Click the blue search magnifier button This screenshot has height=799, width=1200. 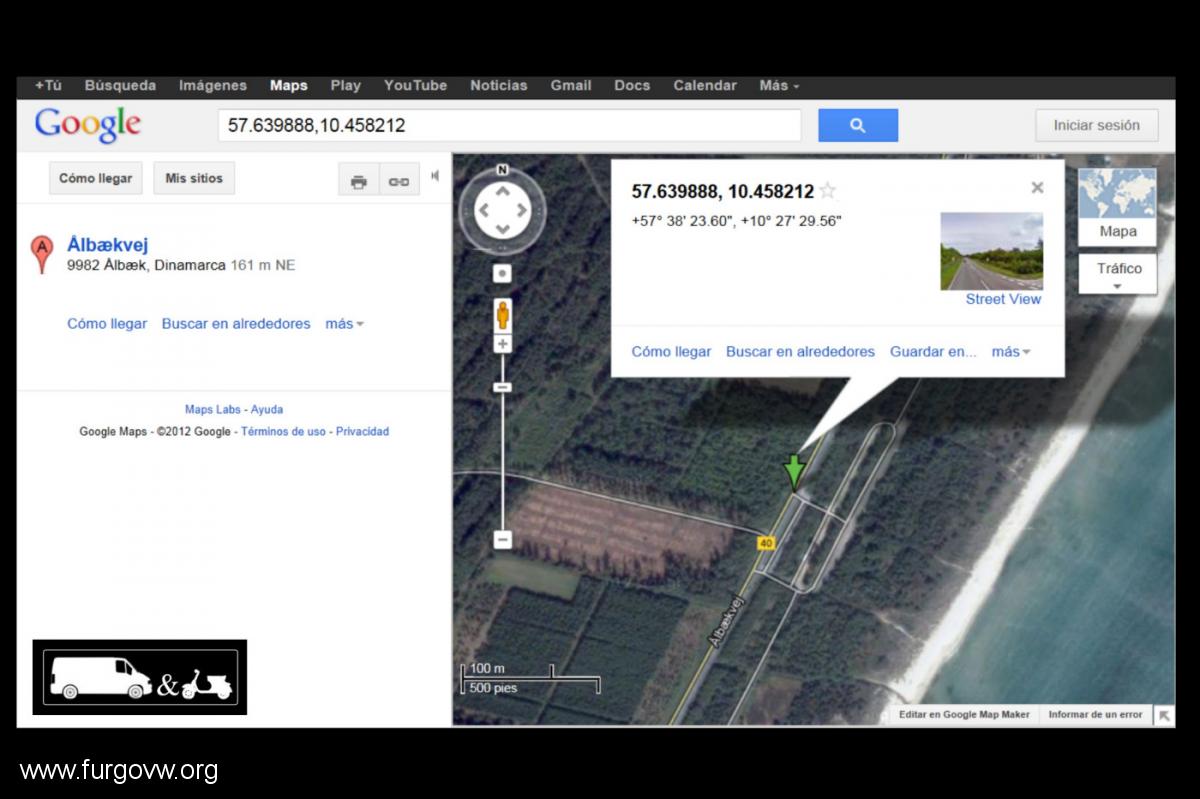tap(858, 125)
